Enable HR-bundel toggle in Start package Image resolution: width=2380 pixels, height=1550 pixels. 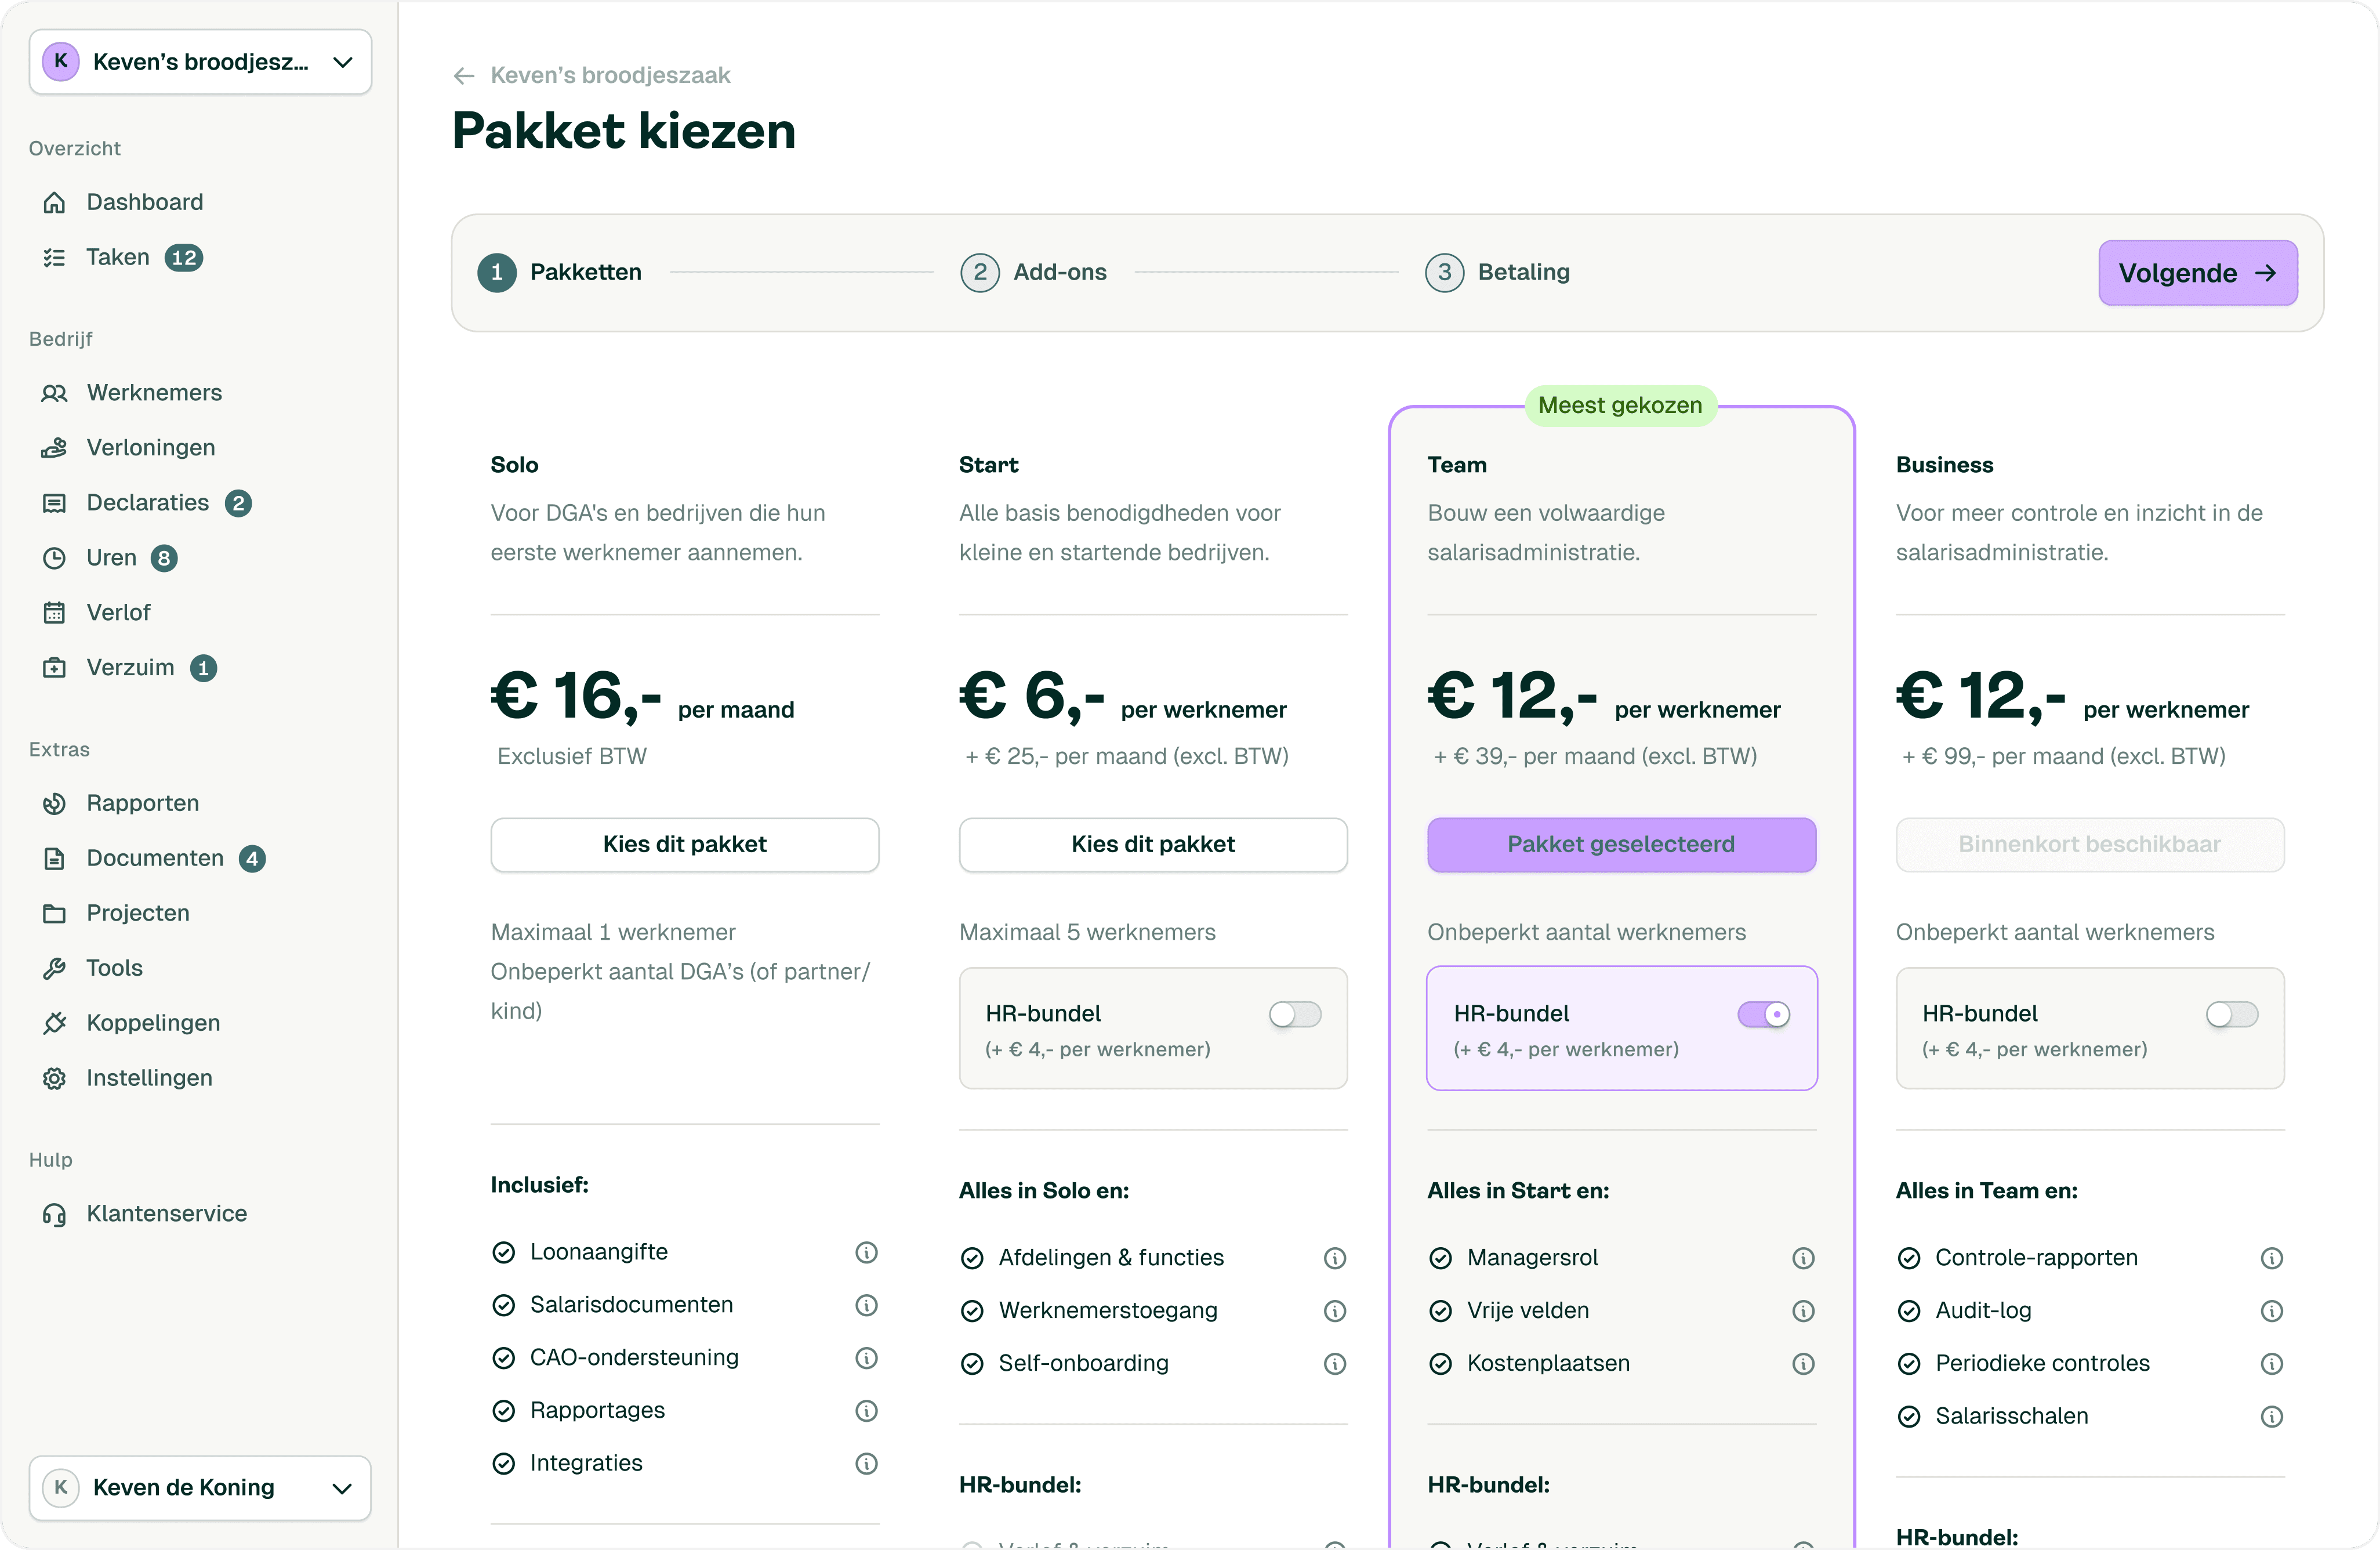point(1295,1014)
